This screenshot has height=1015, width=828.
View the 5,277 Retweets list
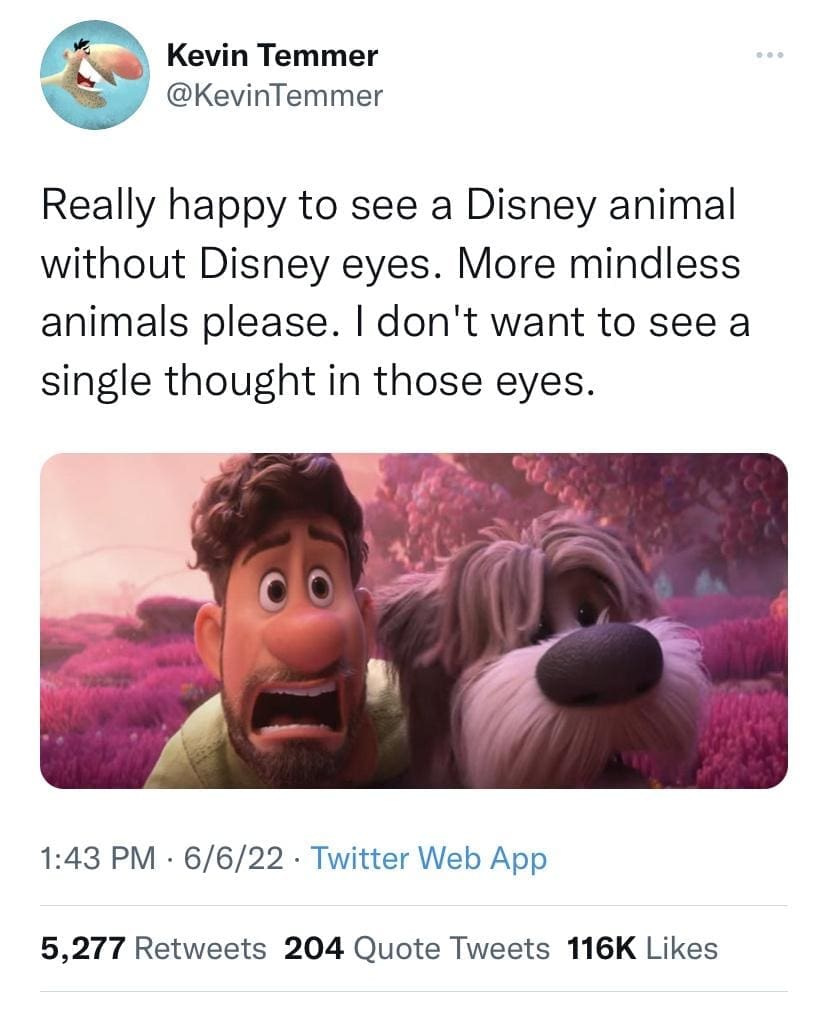pyautogui.click(x=153, y=948)
